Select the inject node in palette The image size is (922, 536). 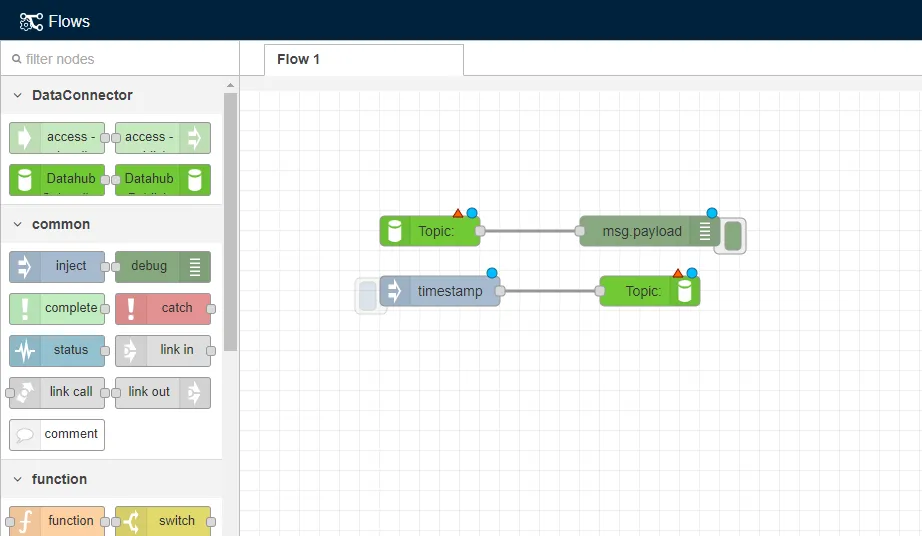pyautogui.click(x=57, y=267)
